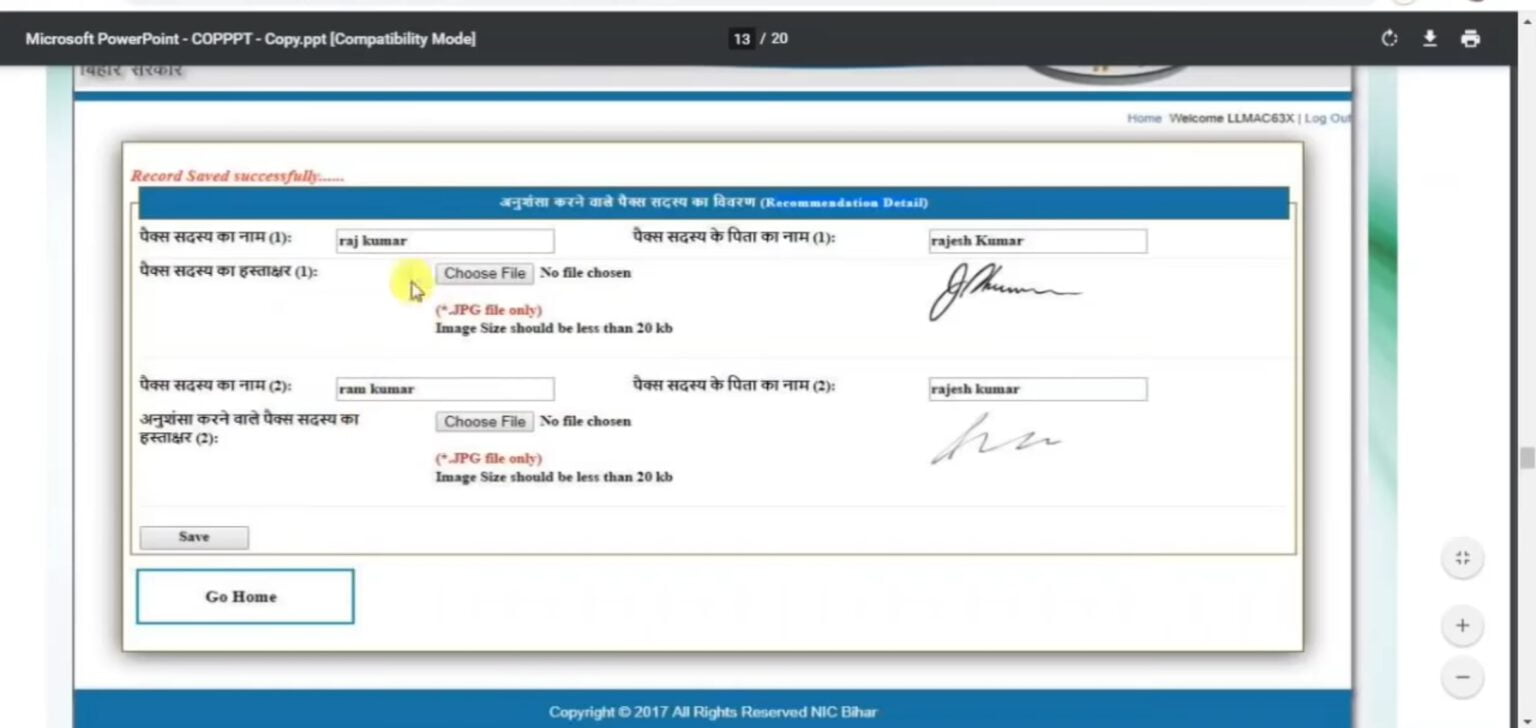Click first "No file chosen" text
This screenshot has width=1536, height=728.
pyautogui.click(x=585, y=273)
